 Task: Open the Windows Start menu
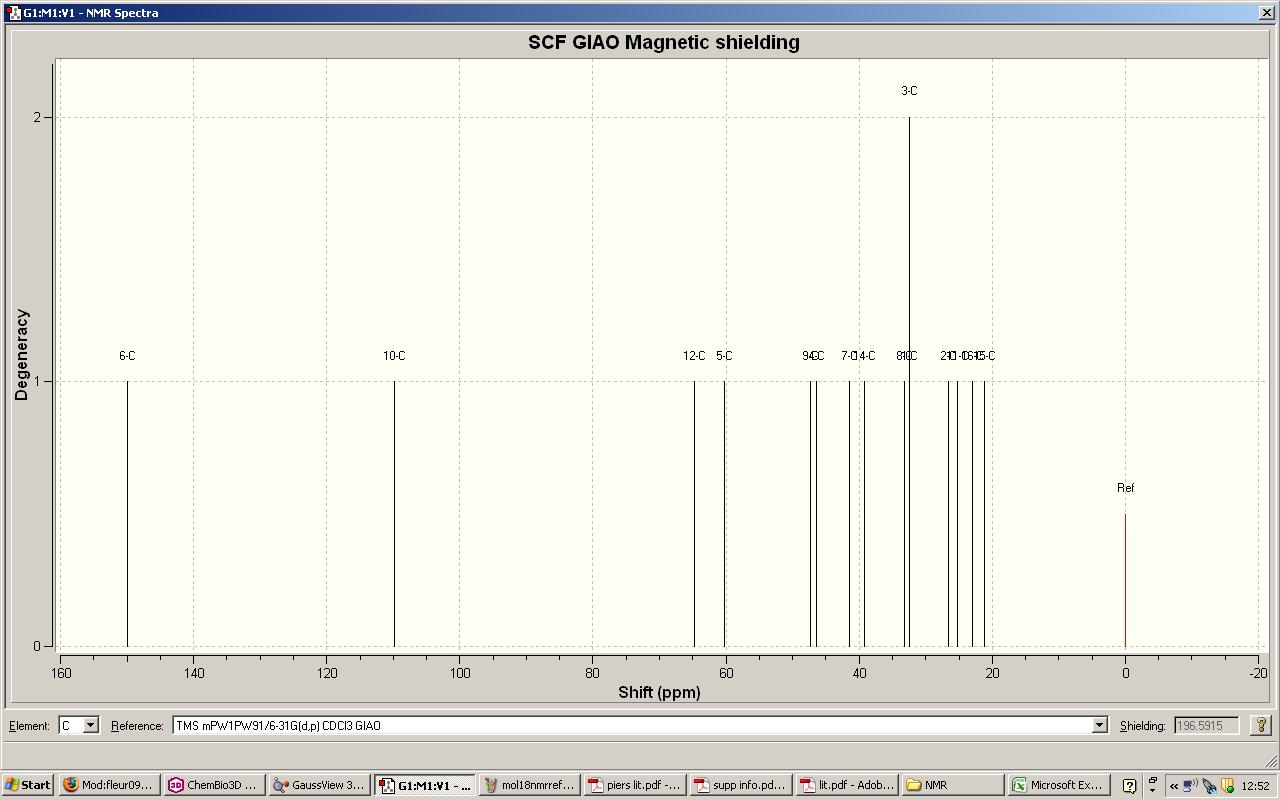(x=28, y=785)
